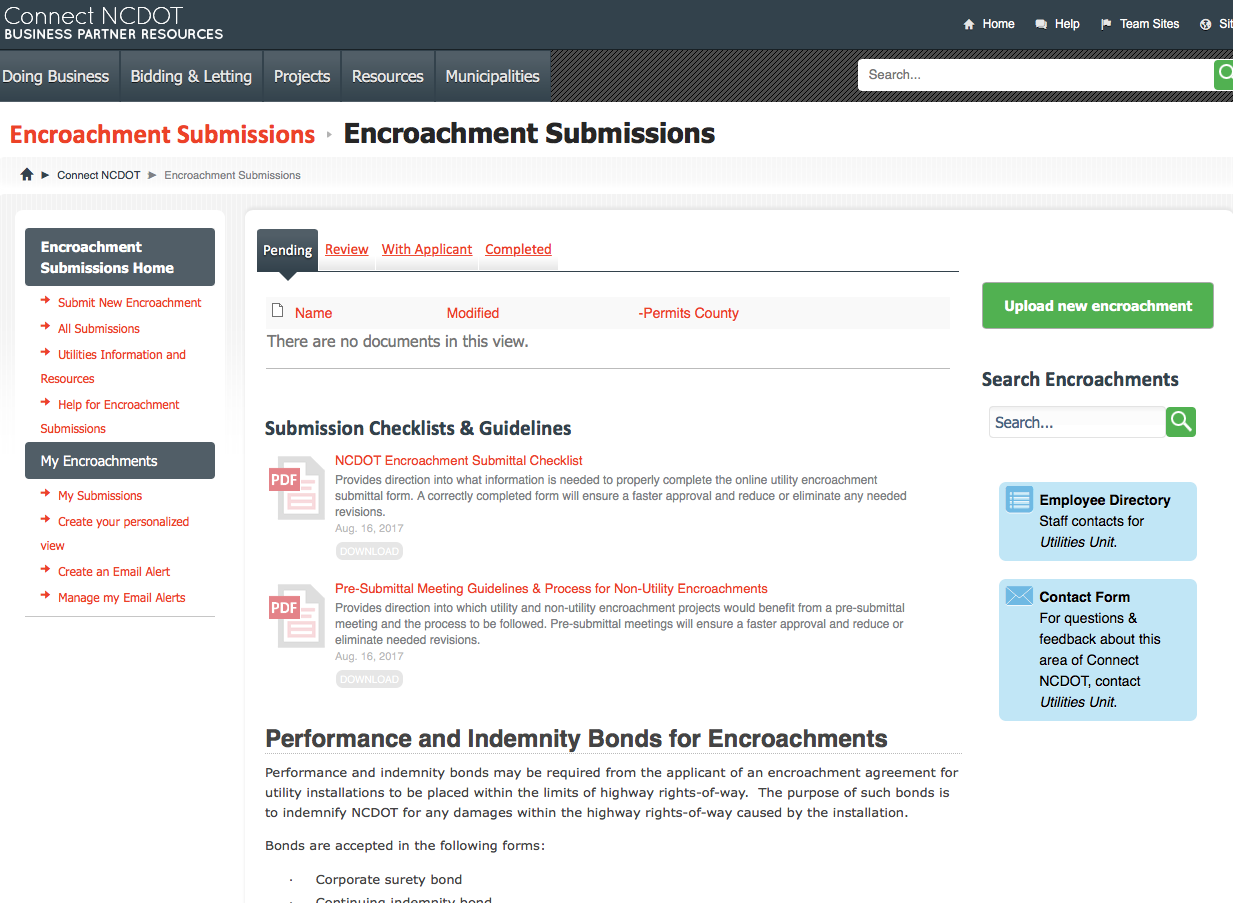
Task: Click the Contact Form envelope icon
Action: pos(1019,597)
